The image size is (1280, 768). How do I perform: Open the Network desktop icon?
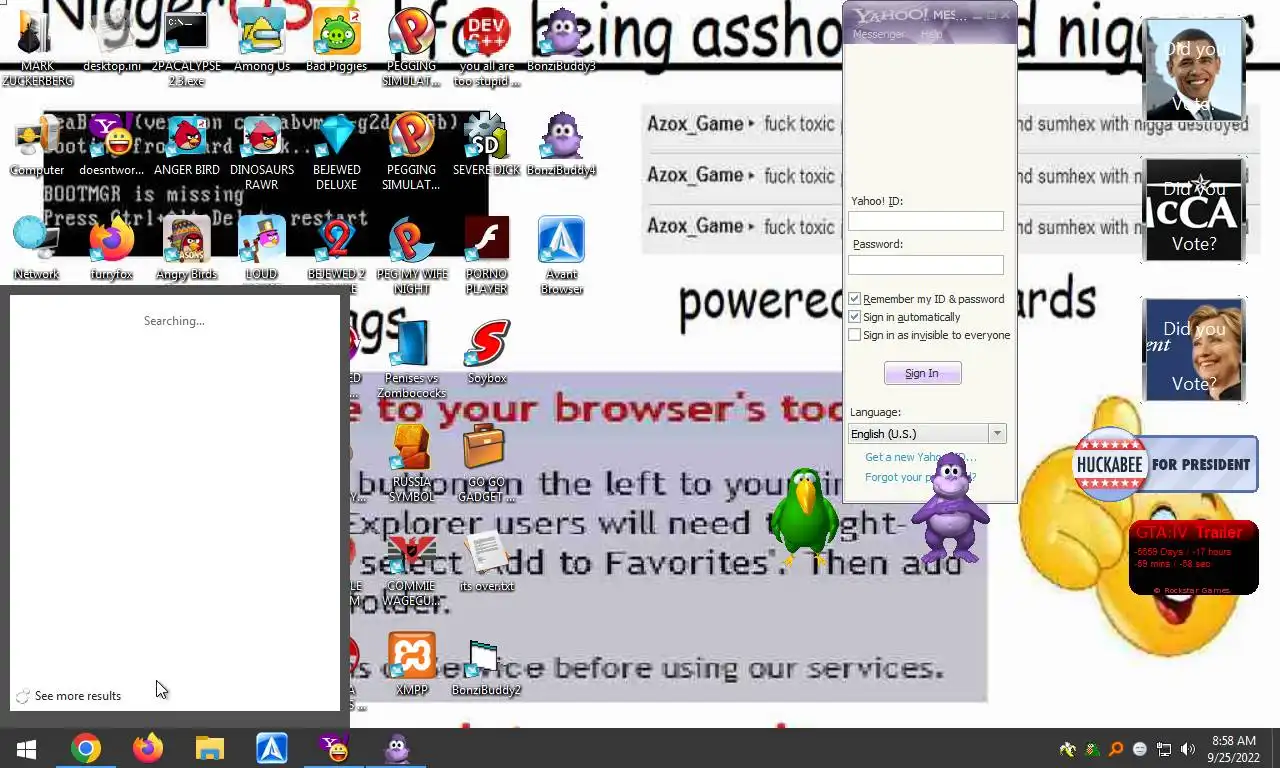tap(37, 249)
